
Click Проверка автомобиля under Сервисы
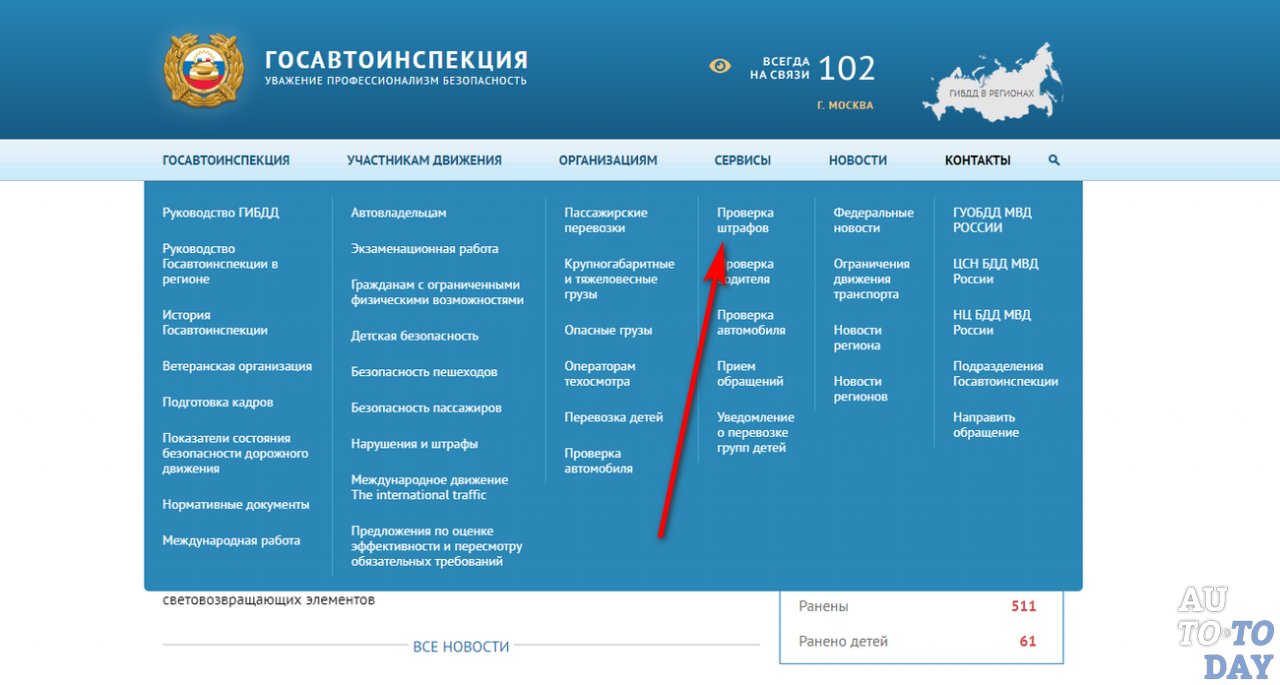click(753, 322)
